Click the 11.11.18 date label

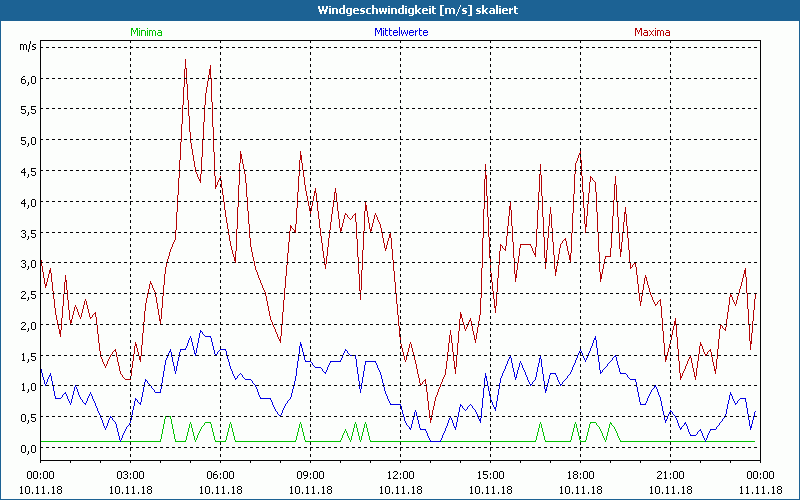(760, 489)
